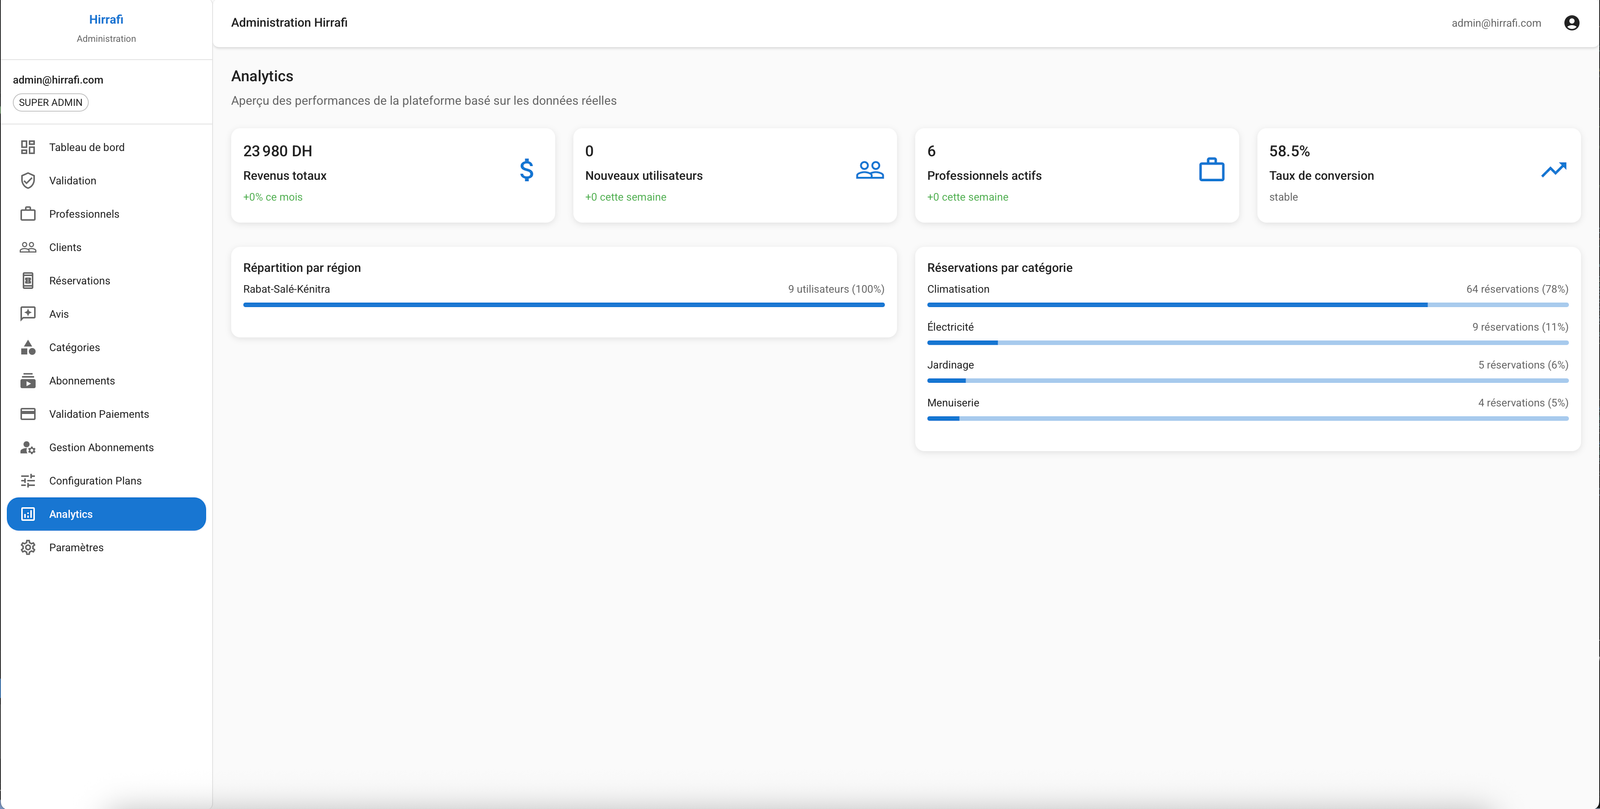Go to the Validation page

click(x=106, y=181)
